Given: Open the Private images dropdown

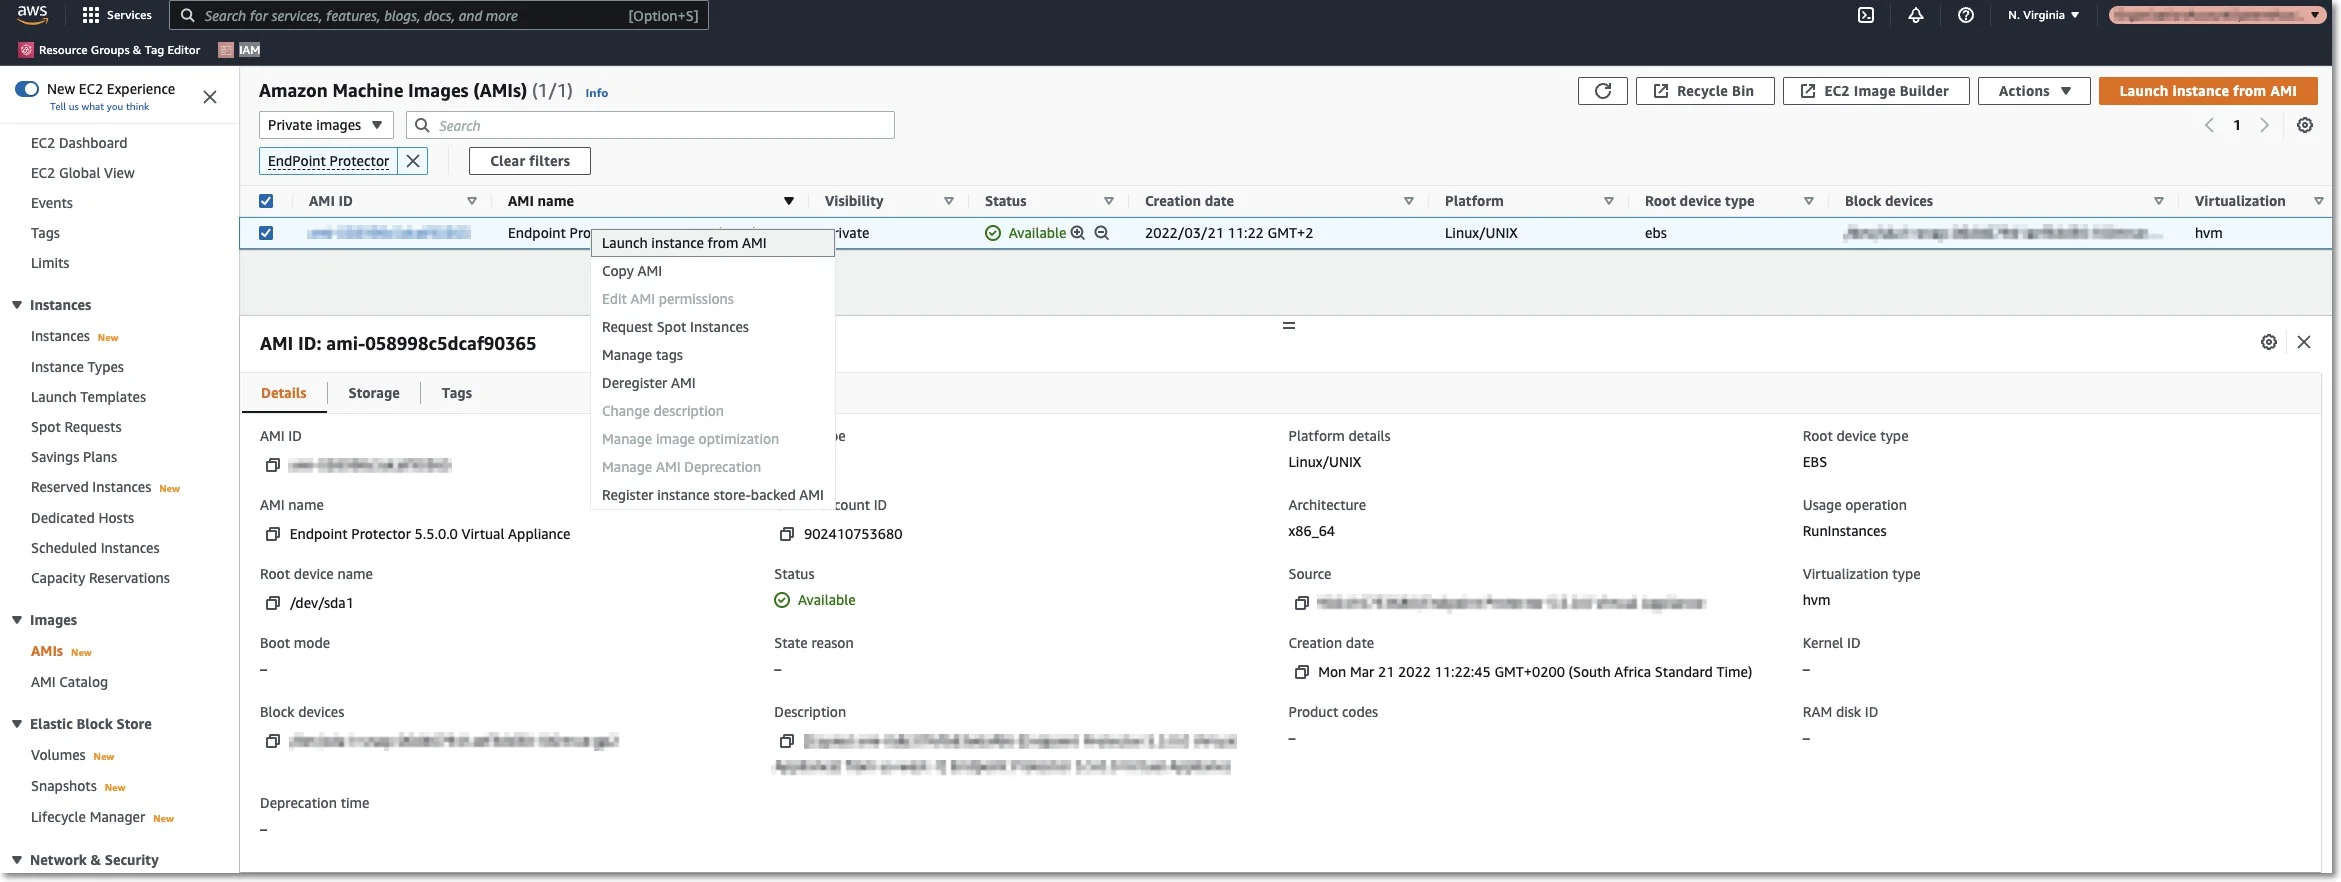Looking at the screenshot, I should 326,125.
